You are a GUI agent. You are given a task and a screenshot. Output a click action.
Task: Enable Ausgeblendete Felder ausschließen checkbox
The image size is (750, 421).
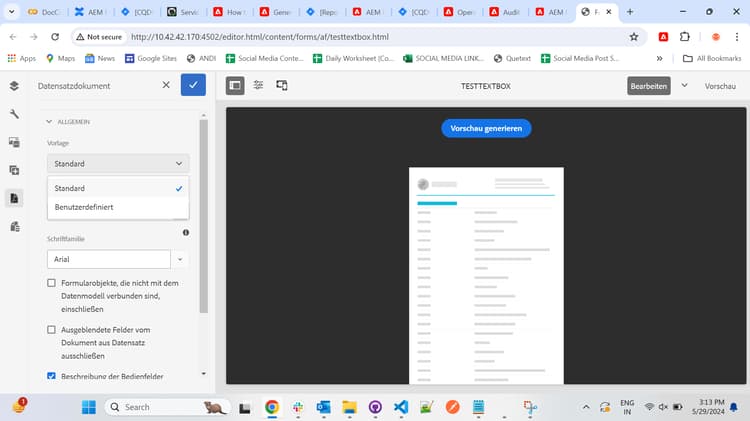[52, 330]
